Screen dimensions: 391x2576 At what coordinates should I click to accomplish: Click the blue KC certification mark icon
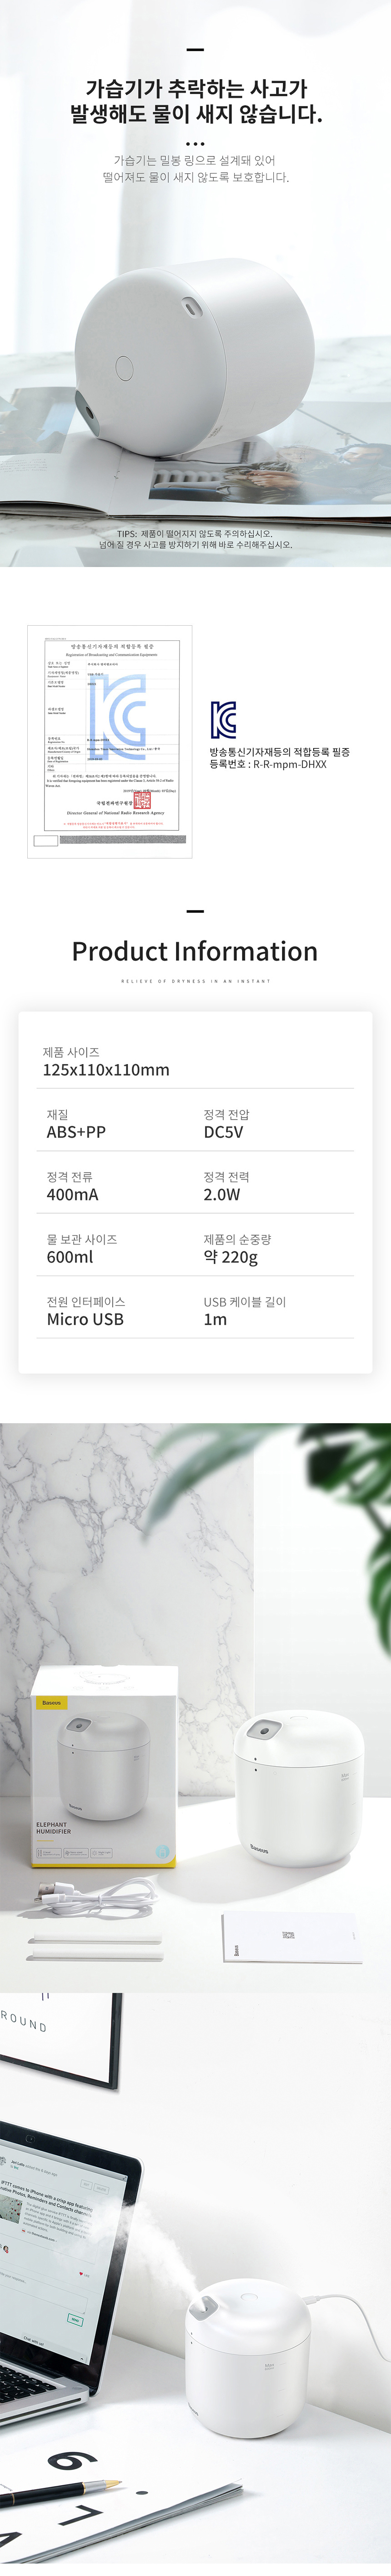(x=223, y=718)
